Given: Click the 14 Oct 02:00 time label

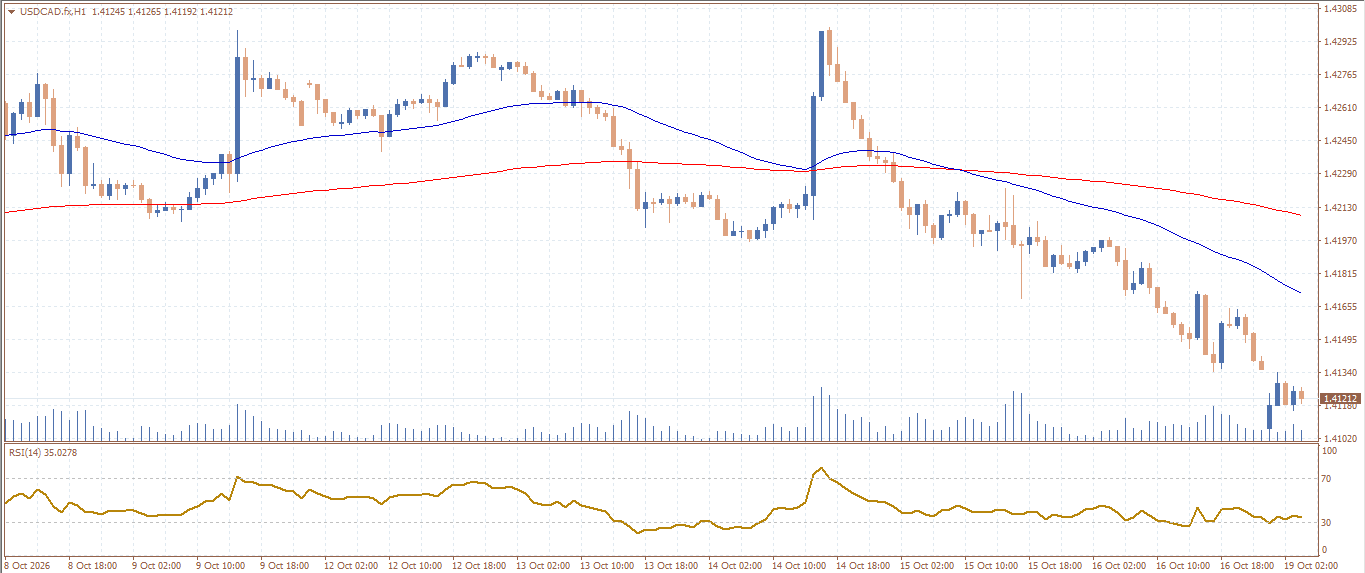Looking at the screenshot, I should pyautogui.click(x=737, y=566).
